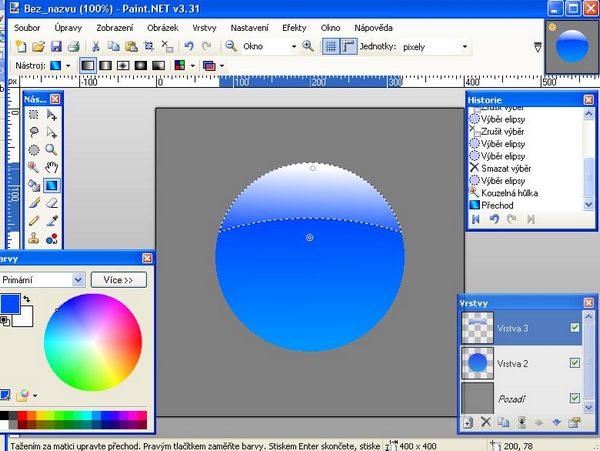This screenshot has width=600, height=451.
Task: Select the Magic Wand tool in toolbox
Action: pos(33,167)
